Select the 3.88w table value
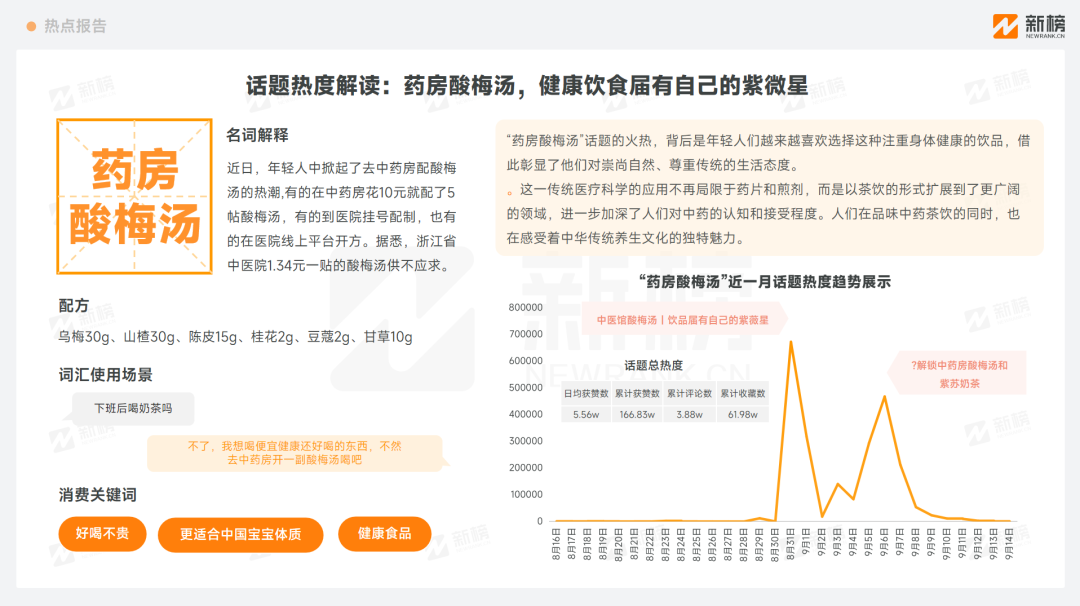The height and width of the screenshot is (606, 1080). point(689,415)
